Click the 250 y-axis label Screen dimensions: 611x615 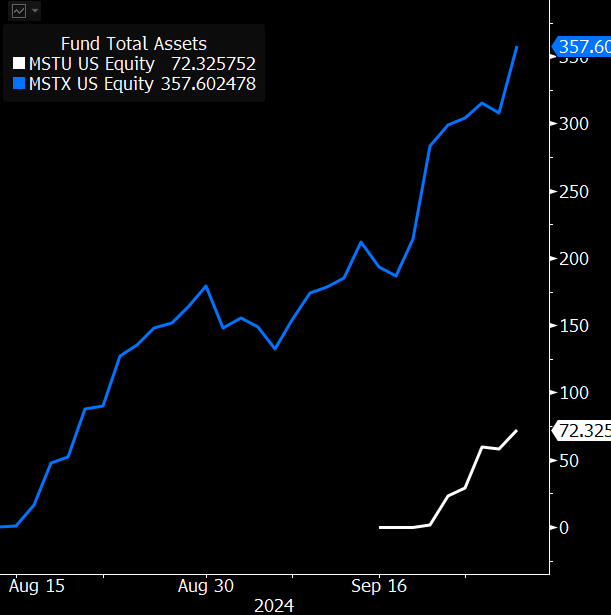(x=574, y=192)
